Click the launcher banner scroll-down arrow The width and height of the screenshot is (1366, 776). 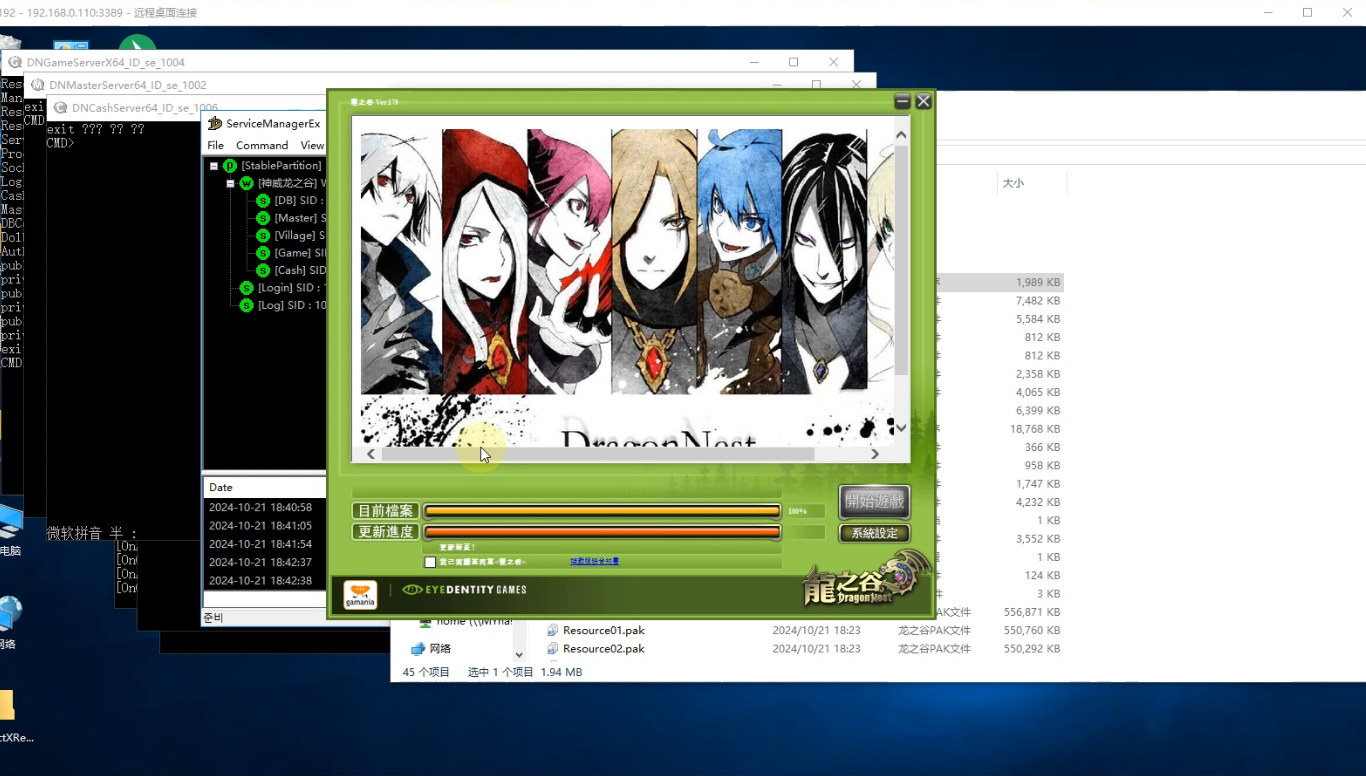tap(901, 427)
